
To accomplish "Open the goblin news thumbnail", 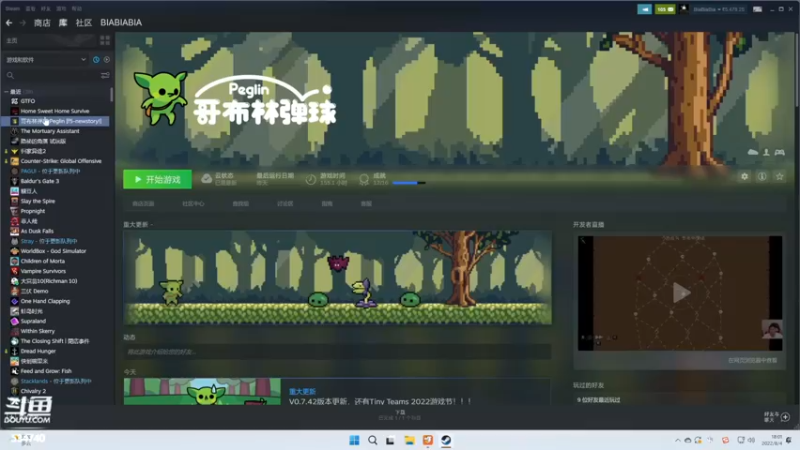I will [x=202, y=392].
